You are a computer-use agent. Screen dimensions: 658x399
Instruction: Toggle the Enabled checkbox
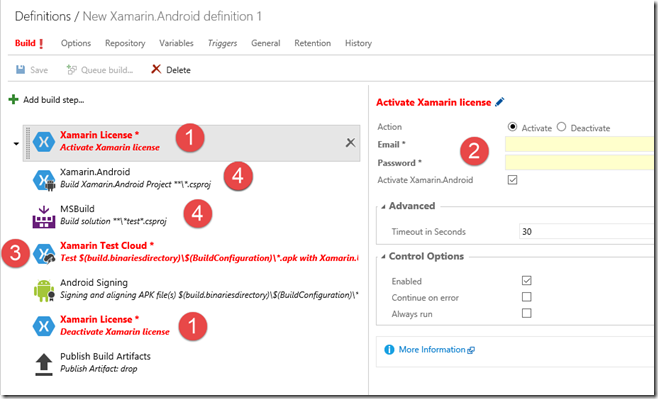(x=527, y=280)
